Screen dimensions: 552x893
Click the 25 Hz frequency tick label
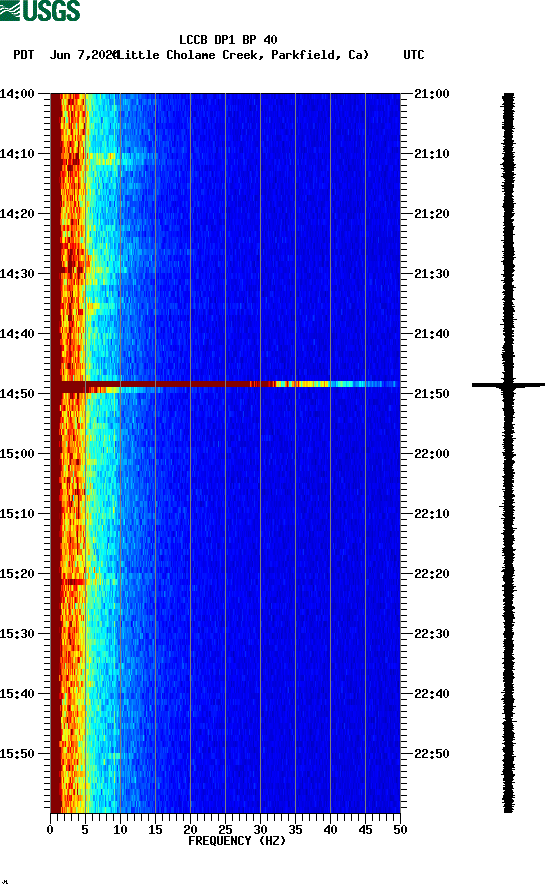coord(225,830)
